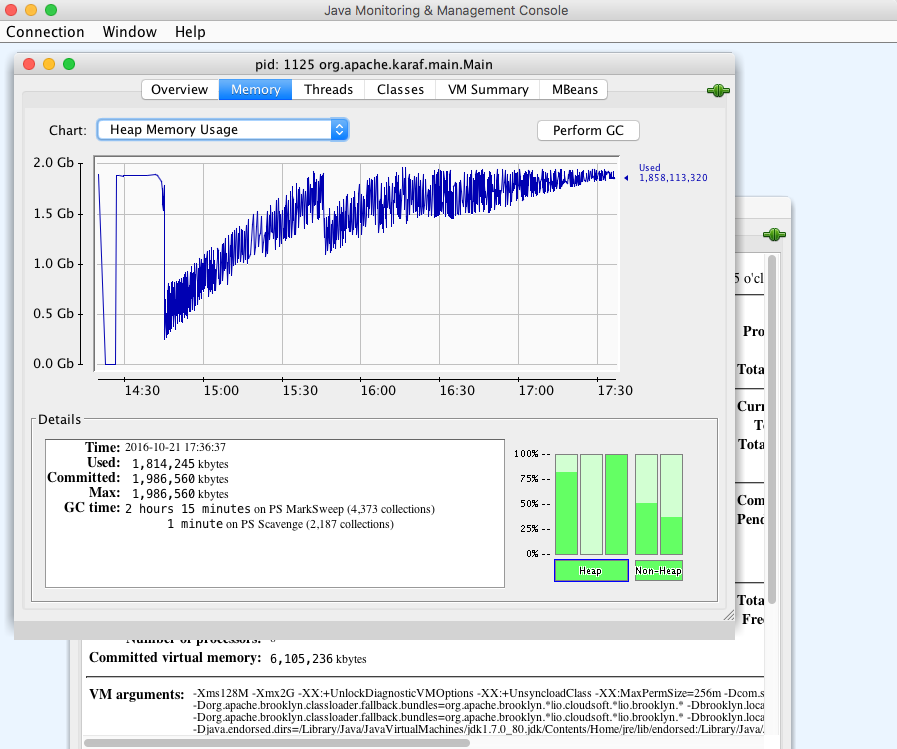Click the connection status icon in background window
This screenshot has width=897, height=749.
pos(774,234)
